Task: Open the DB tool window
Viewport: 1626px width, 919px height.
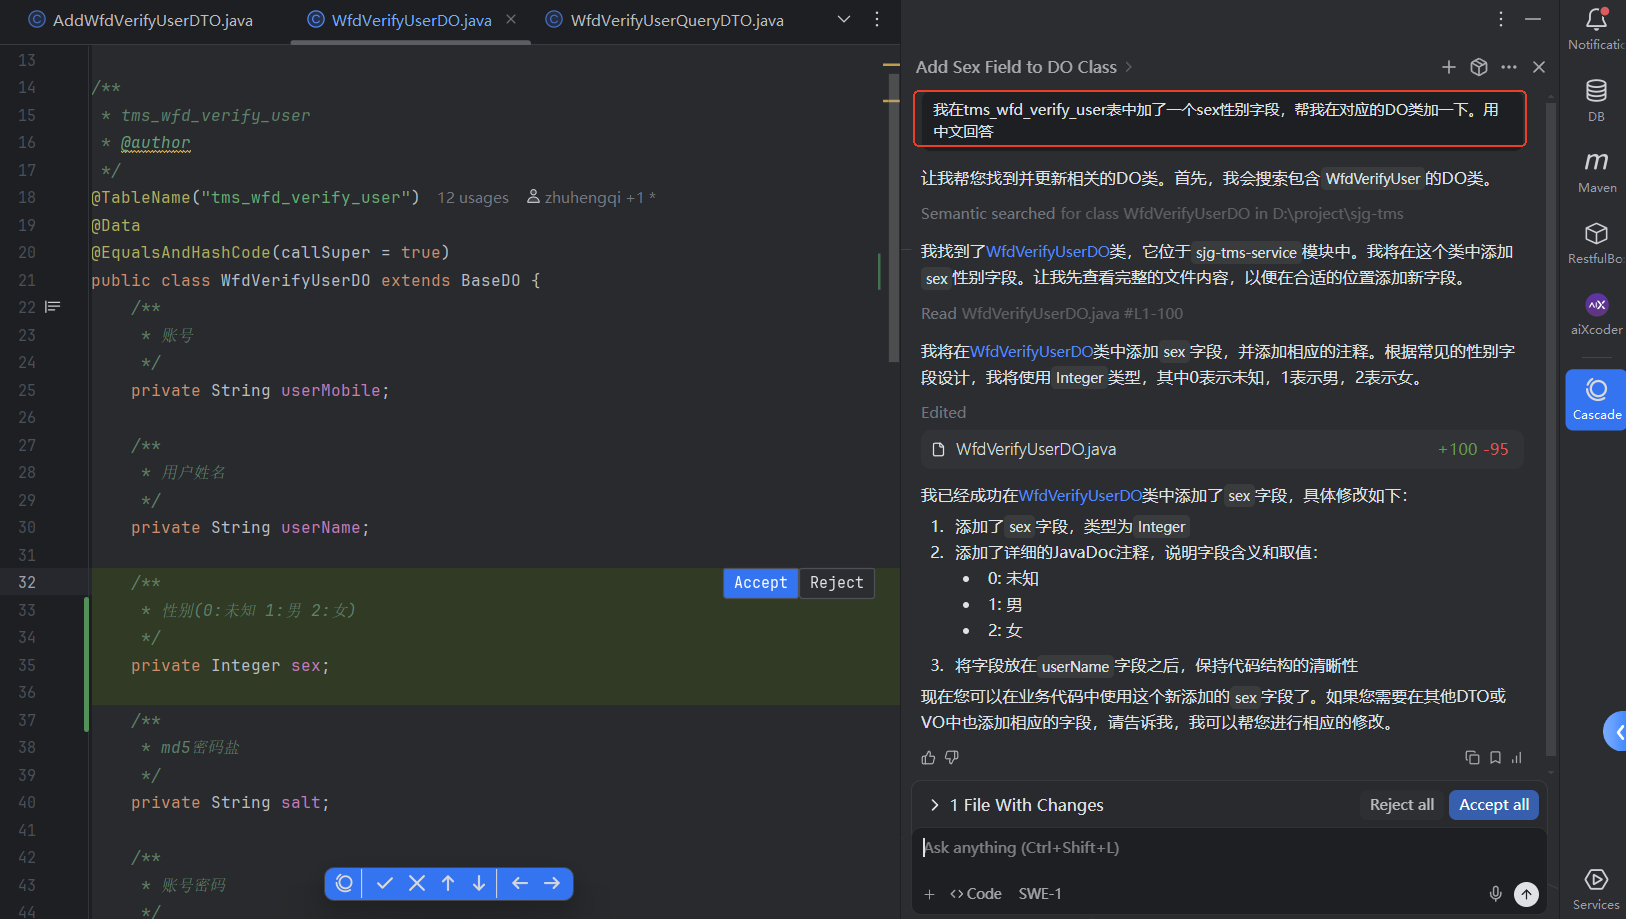Action: click(x=1597, y=100)
